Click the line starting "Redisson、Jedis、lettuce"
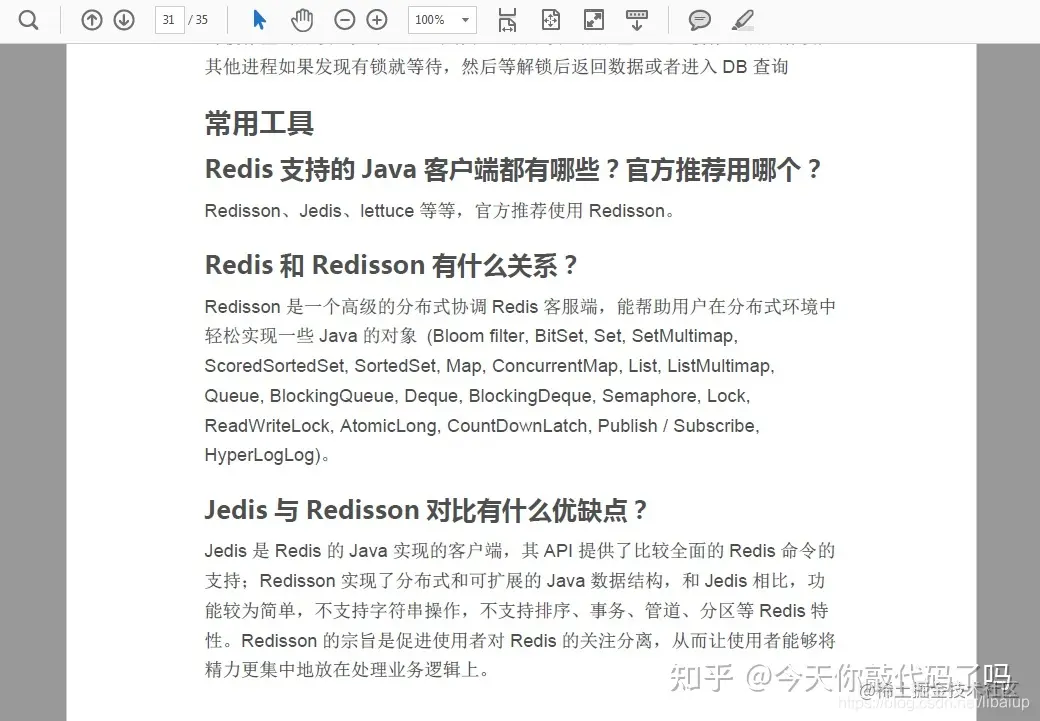This screenshot has height=721, width=1040. (x=440, y=211)
